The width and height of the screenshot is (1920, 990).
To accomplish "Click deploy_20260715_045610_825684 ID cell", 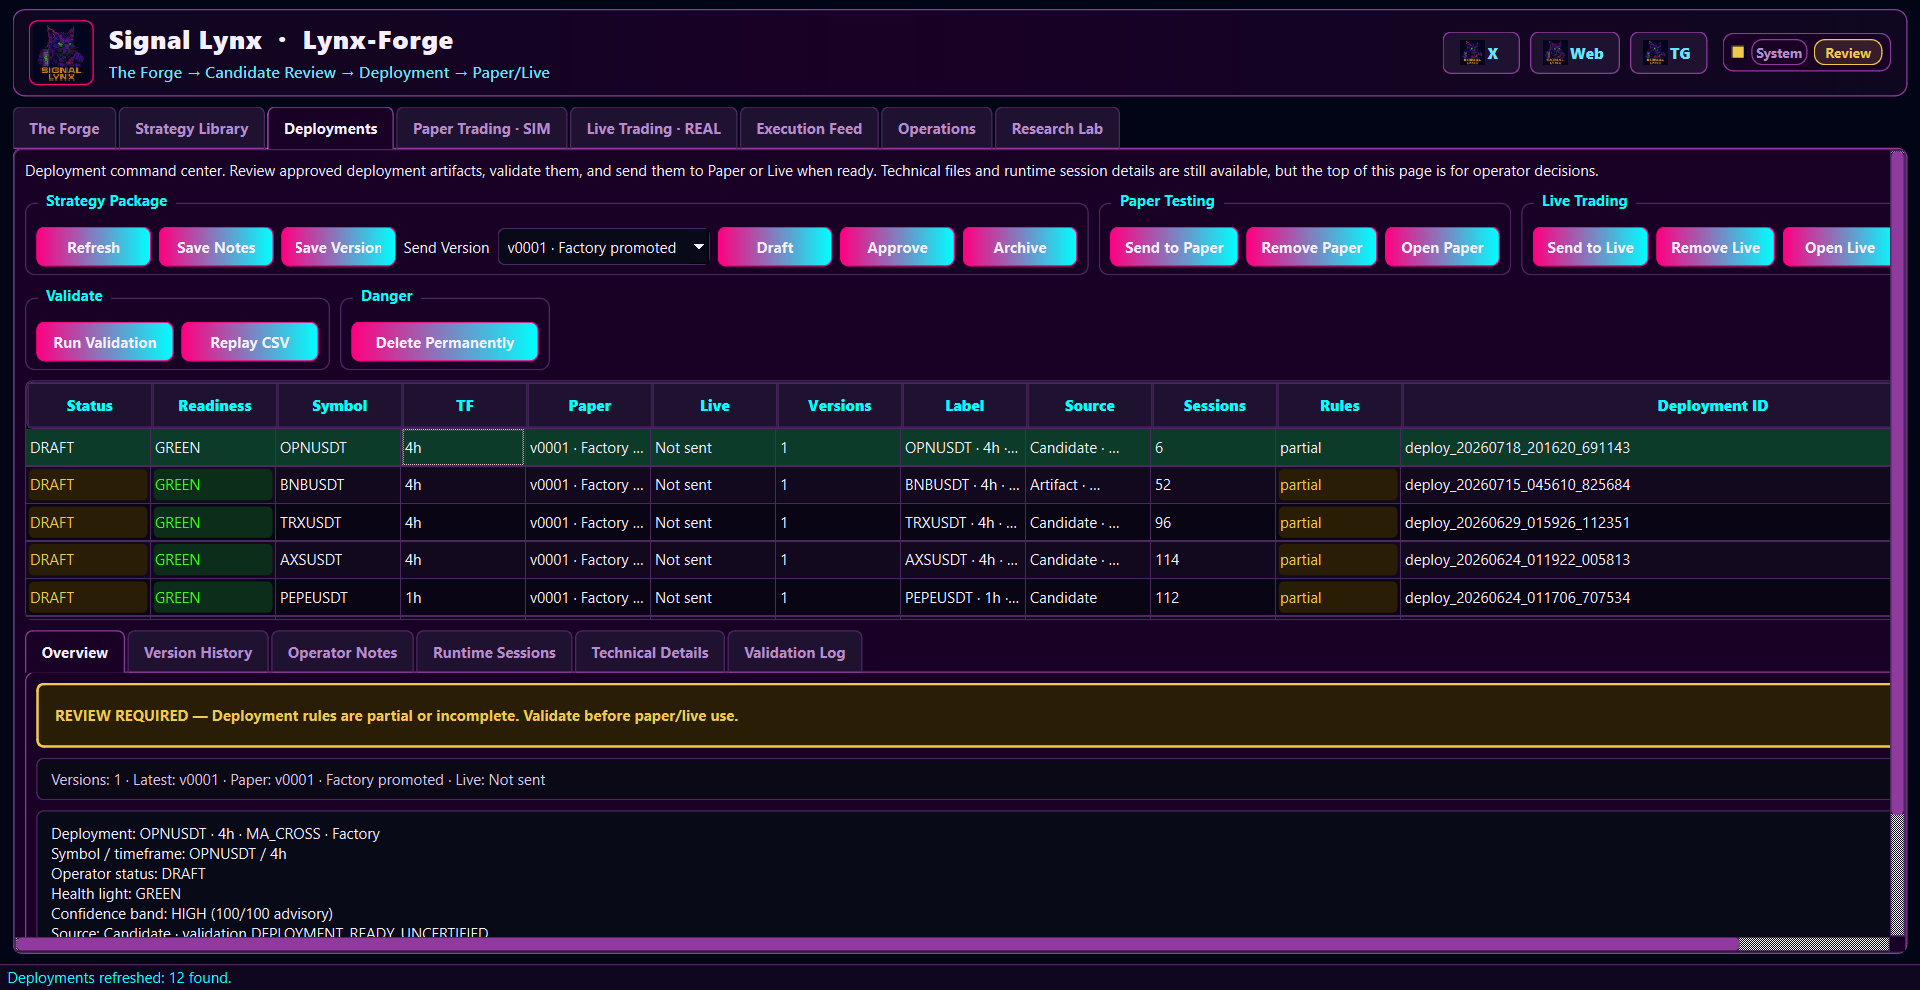I will [1645, 485].
